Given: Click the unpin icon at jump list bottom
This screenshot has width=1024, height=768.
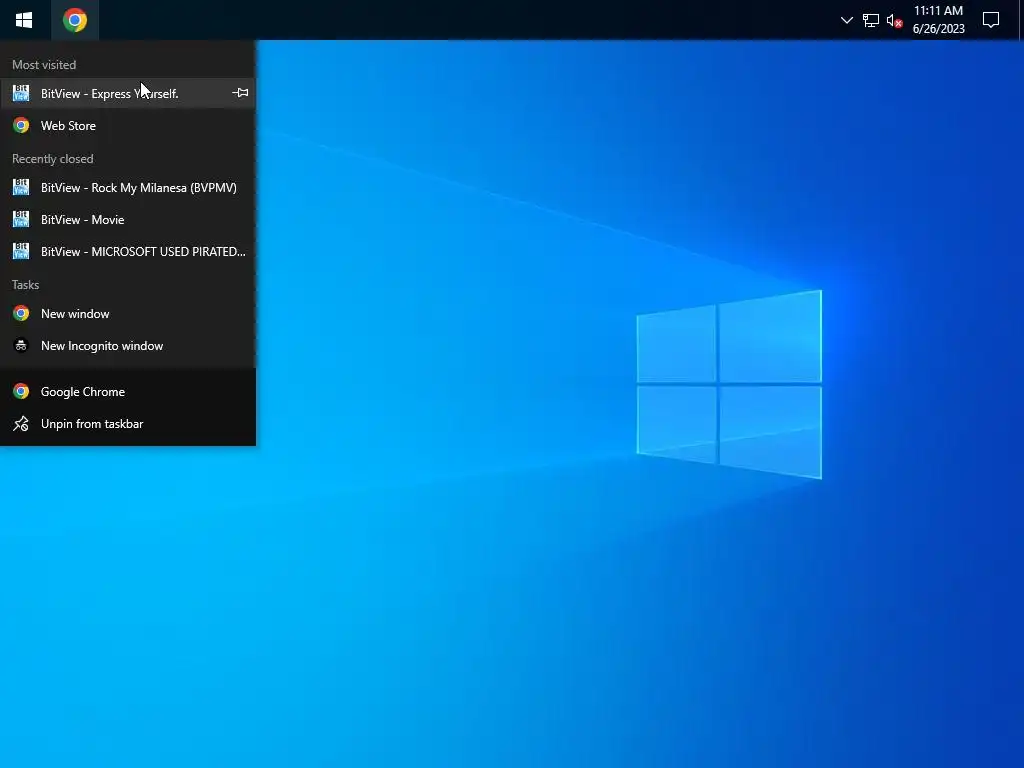Looking at the screenshot, I should (21, 424).
